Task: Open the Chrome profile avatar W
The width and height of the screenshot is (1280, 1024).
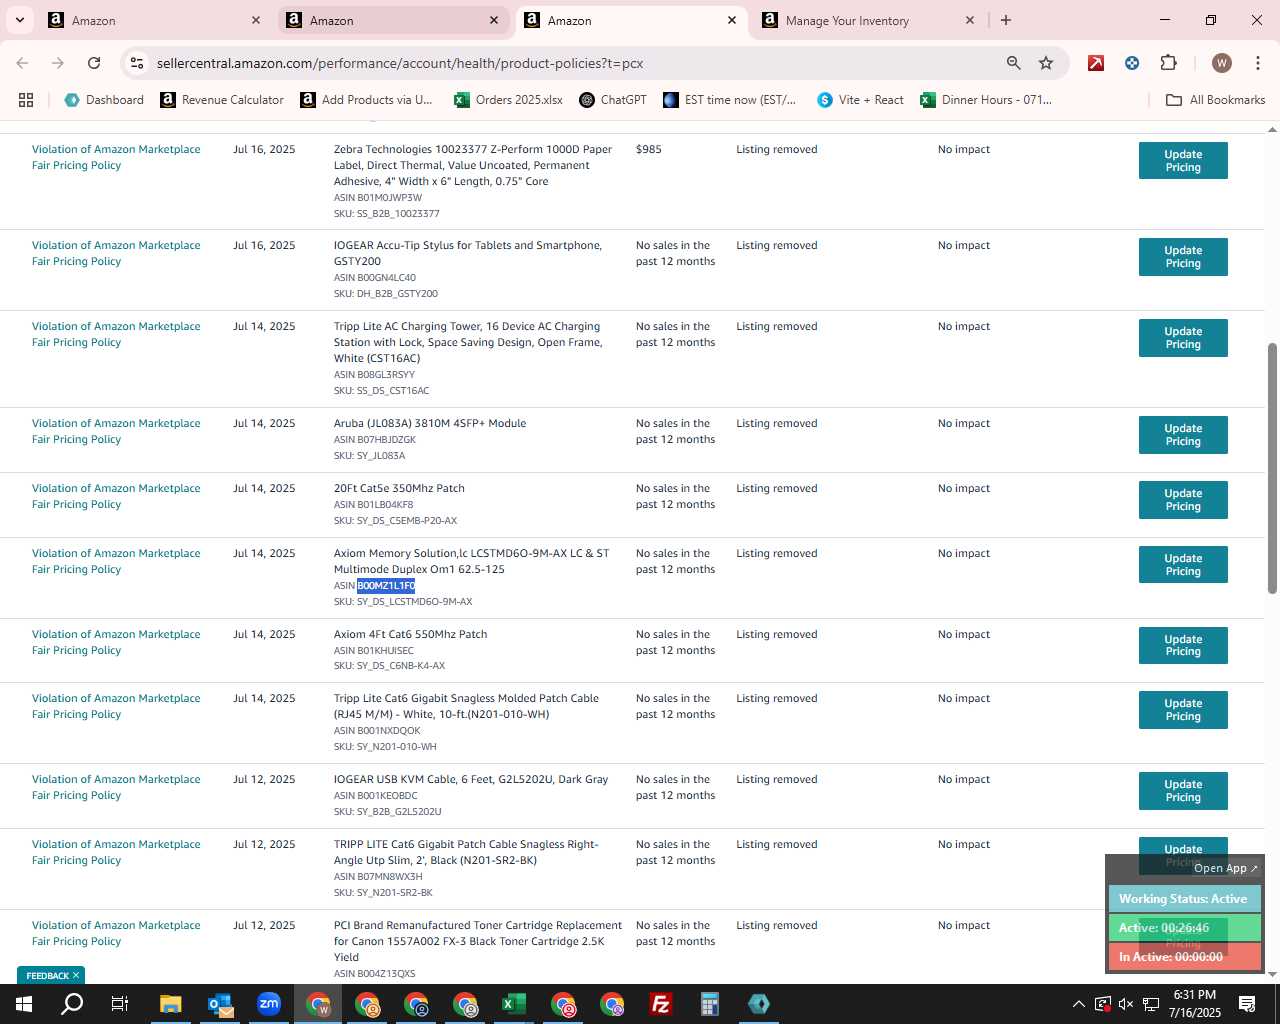Action: pos(1221,63)
